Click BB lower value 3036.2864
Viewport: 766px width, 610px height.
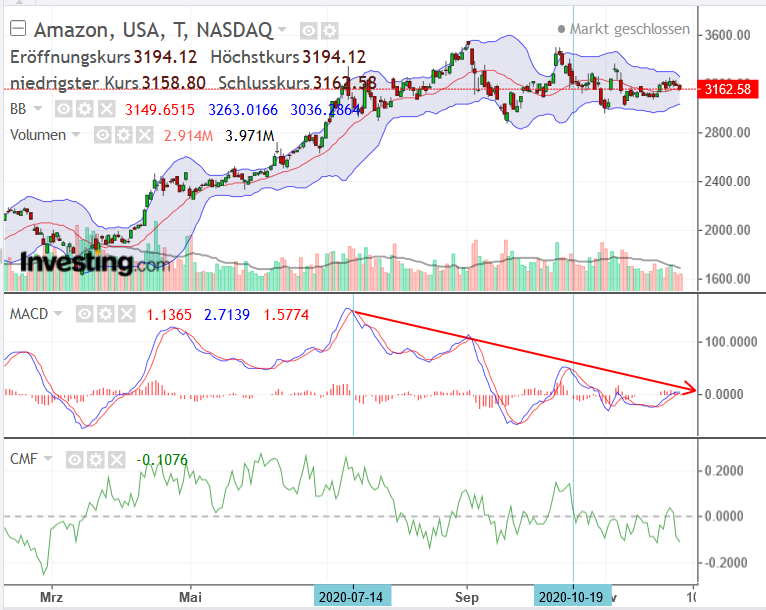click(325, 109)
